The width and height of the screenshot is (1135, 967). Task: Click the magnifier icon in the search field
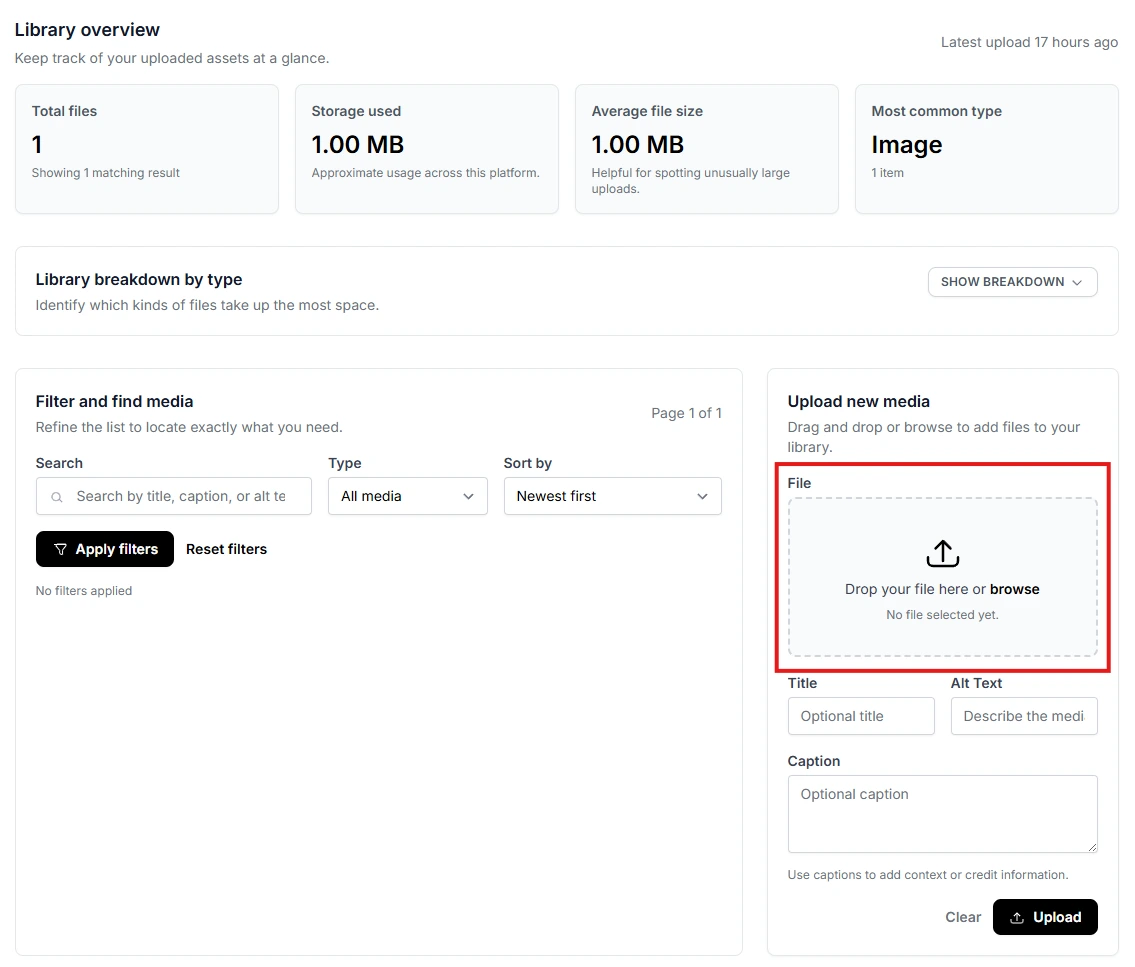(x=57, y=497)
